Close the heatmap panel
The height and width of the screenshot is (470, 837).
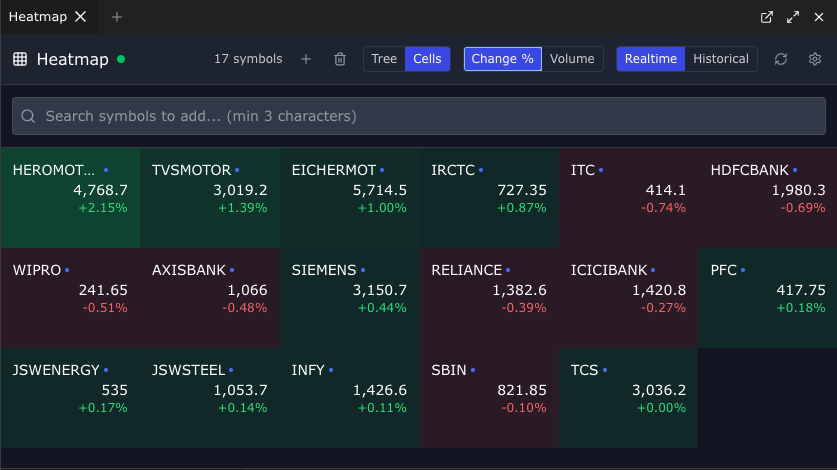819,17
